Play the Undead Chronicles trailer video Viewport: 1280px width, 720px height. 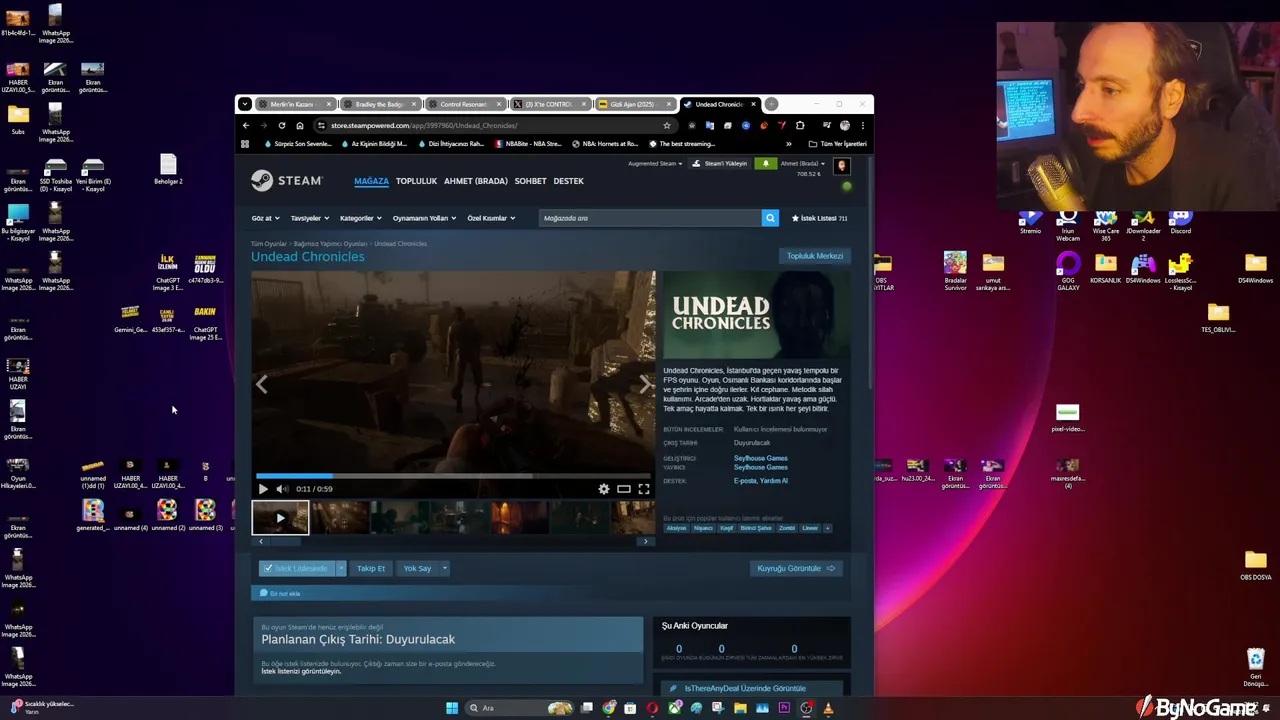(263, 489)
